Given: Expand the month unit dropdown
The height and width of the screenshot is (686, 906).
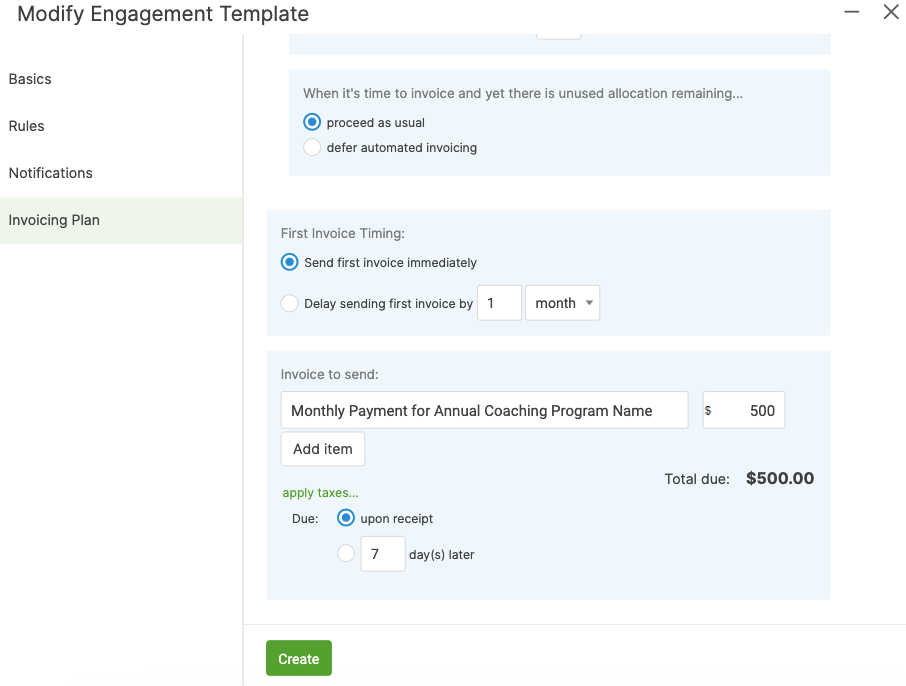Looking at the screenshot, I should (x=562, y=303).
